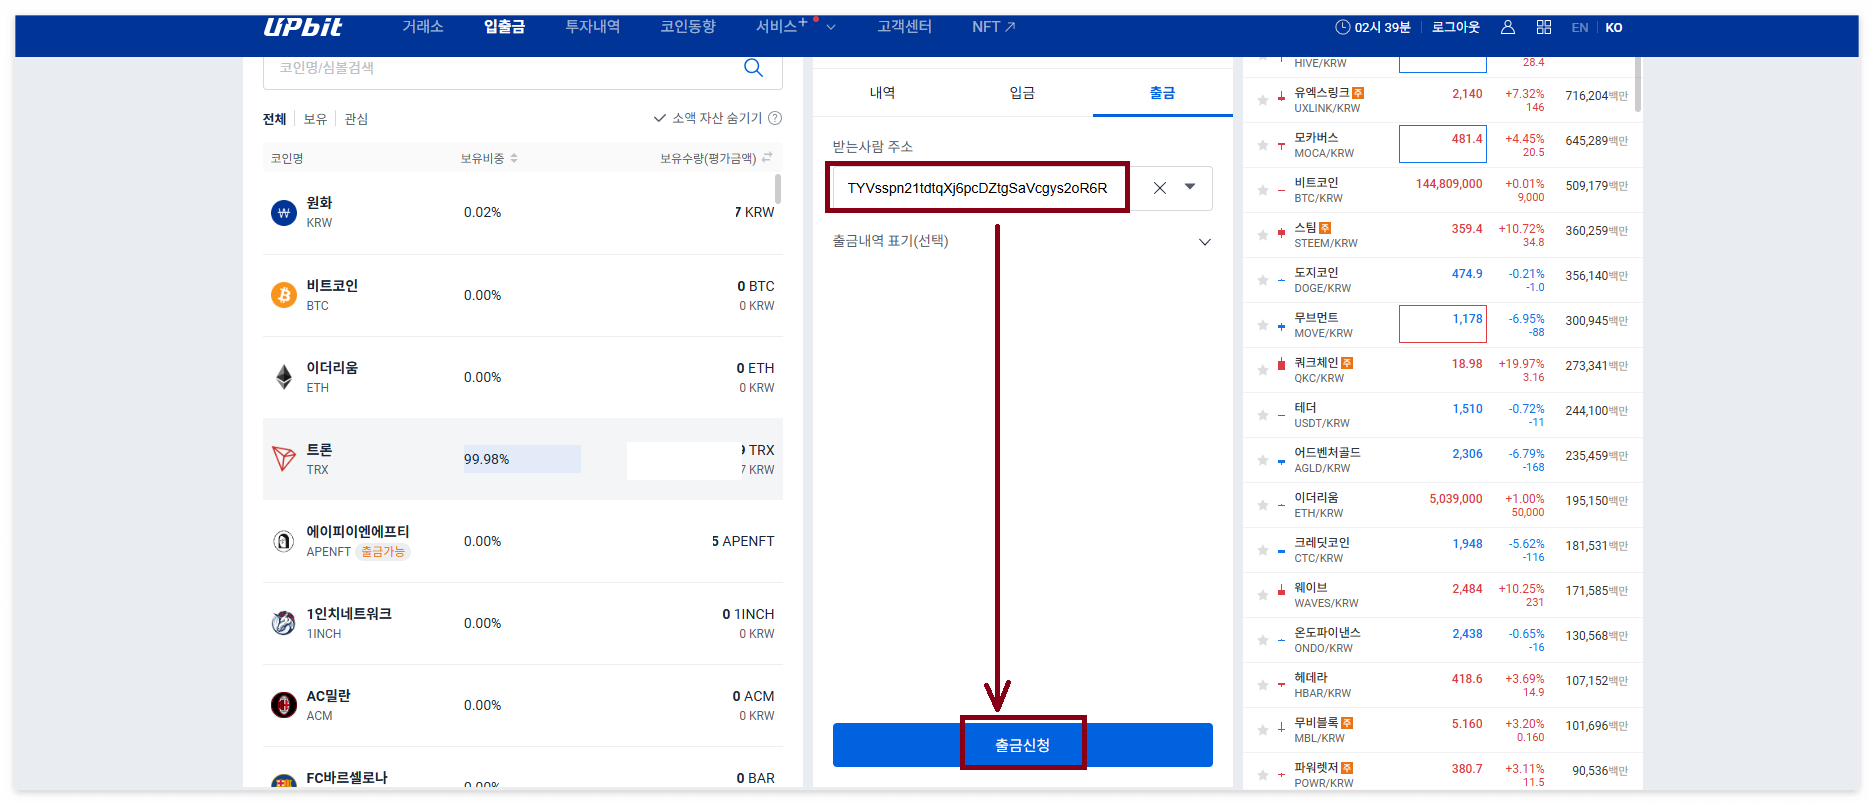The width and height of the screenshot is (1874, 805).
Task: Toggle favorite star for 유엑스링크 UXLINK/KRW
Action: tap(1262, 100)
